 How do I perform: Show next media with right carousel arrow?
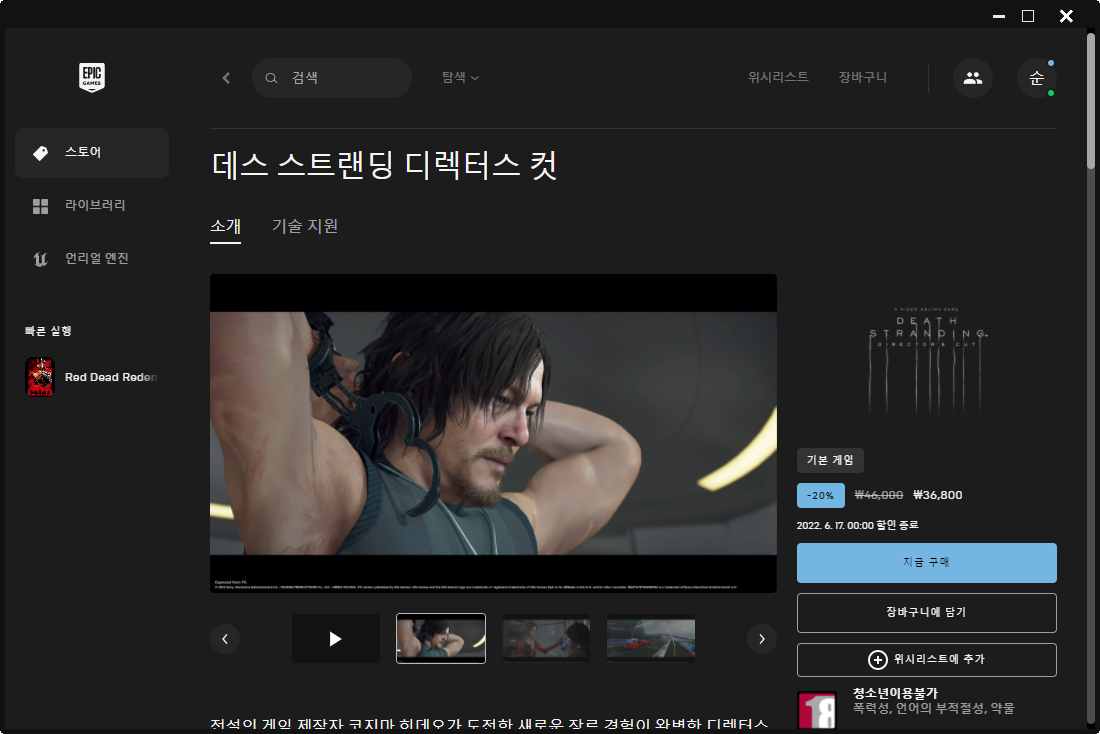[x=762, y=639]
